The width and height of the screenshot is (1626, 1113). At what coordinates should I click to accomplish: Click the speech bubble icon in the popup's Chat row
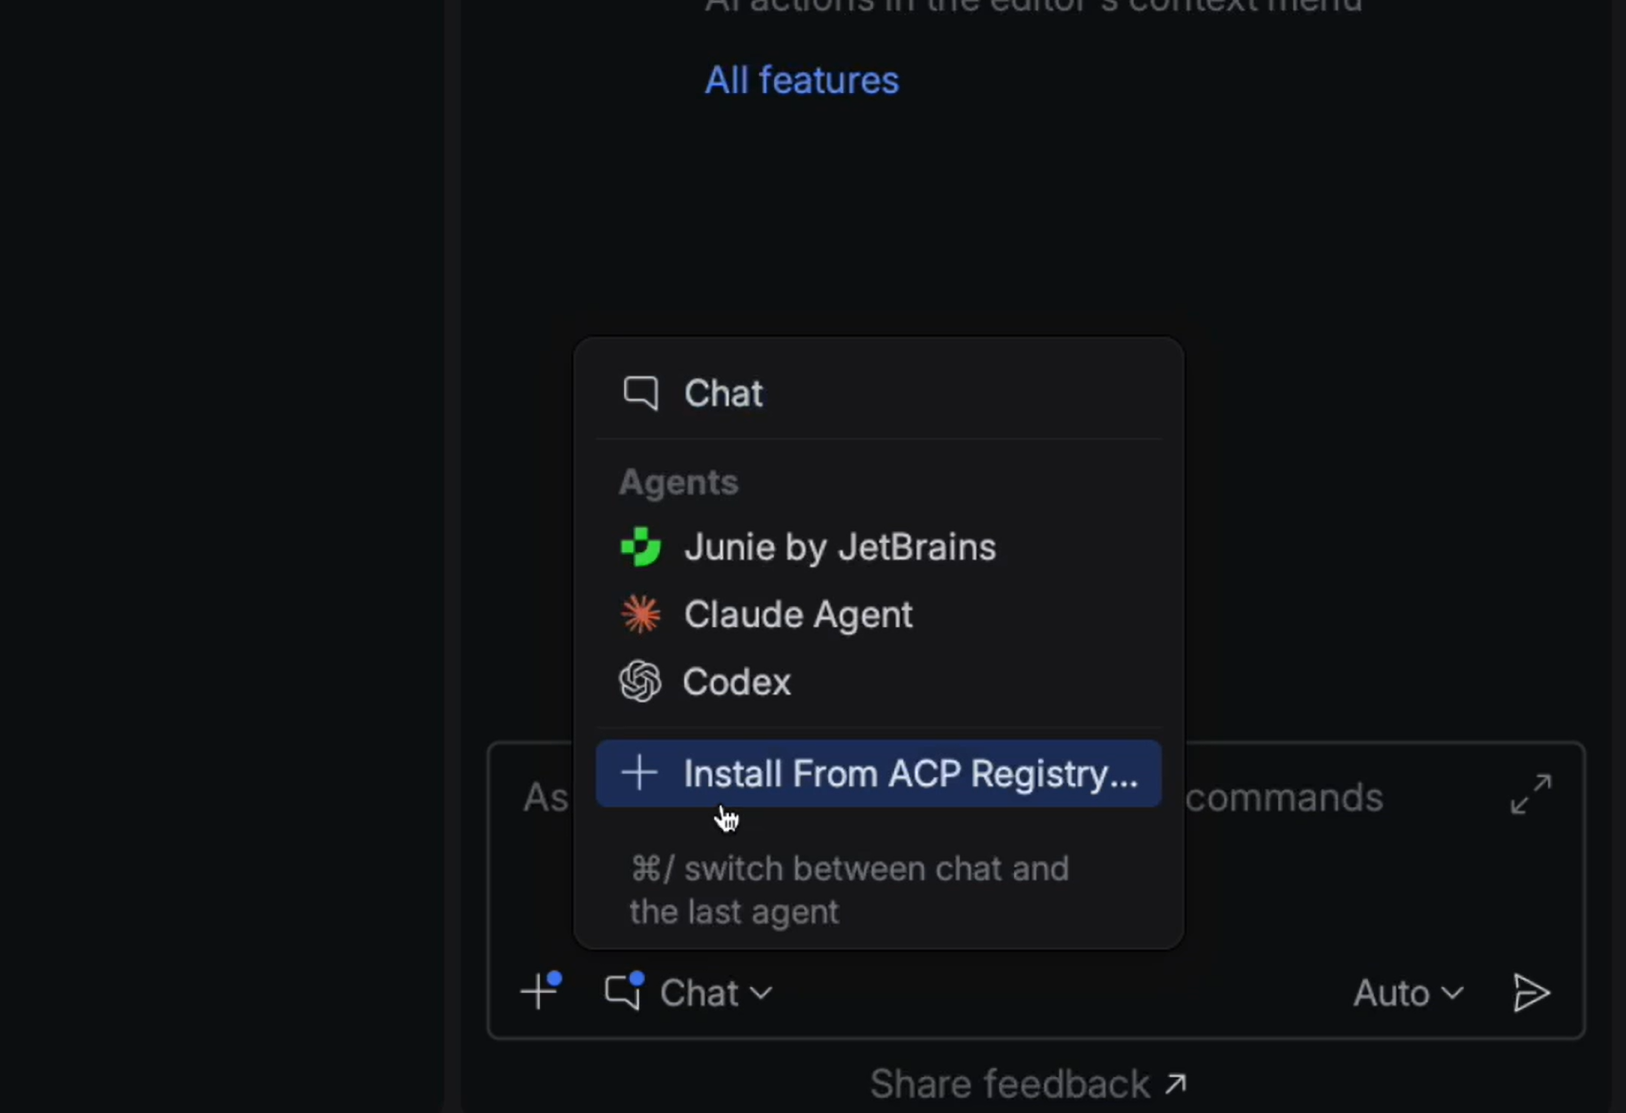tap(641, 393)
